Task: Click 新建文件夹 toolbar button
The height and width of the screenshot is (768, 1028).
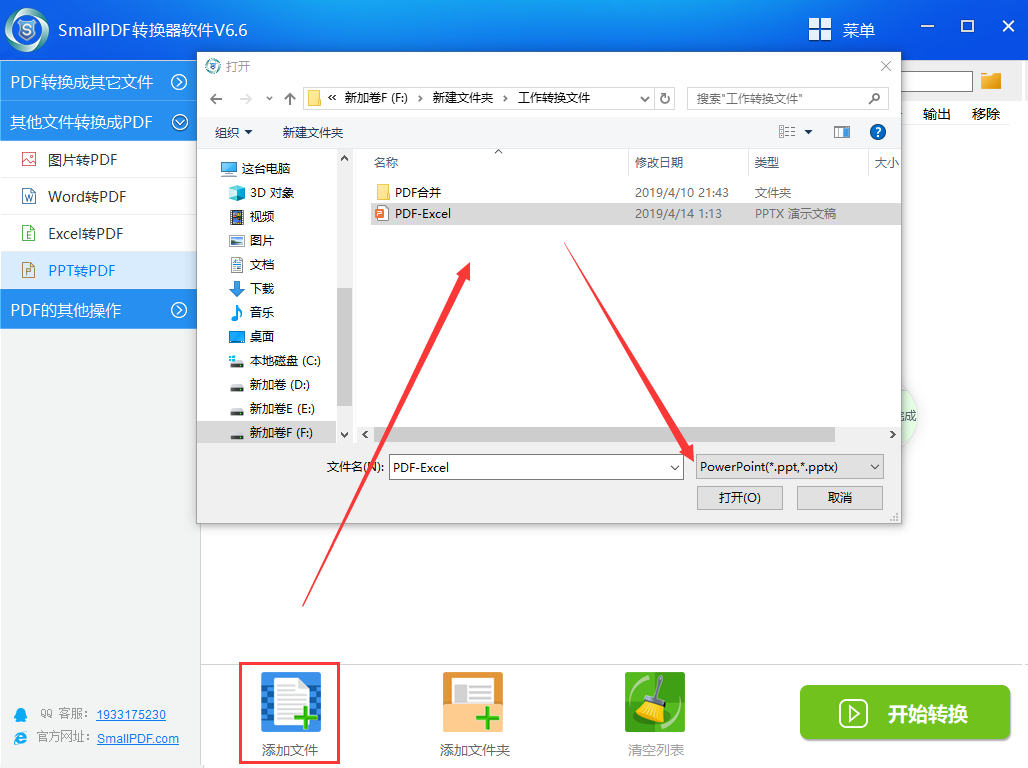Action: click(x=313, y=132)
